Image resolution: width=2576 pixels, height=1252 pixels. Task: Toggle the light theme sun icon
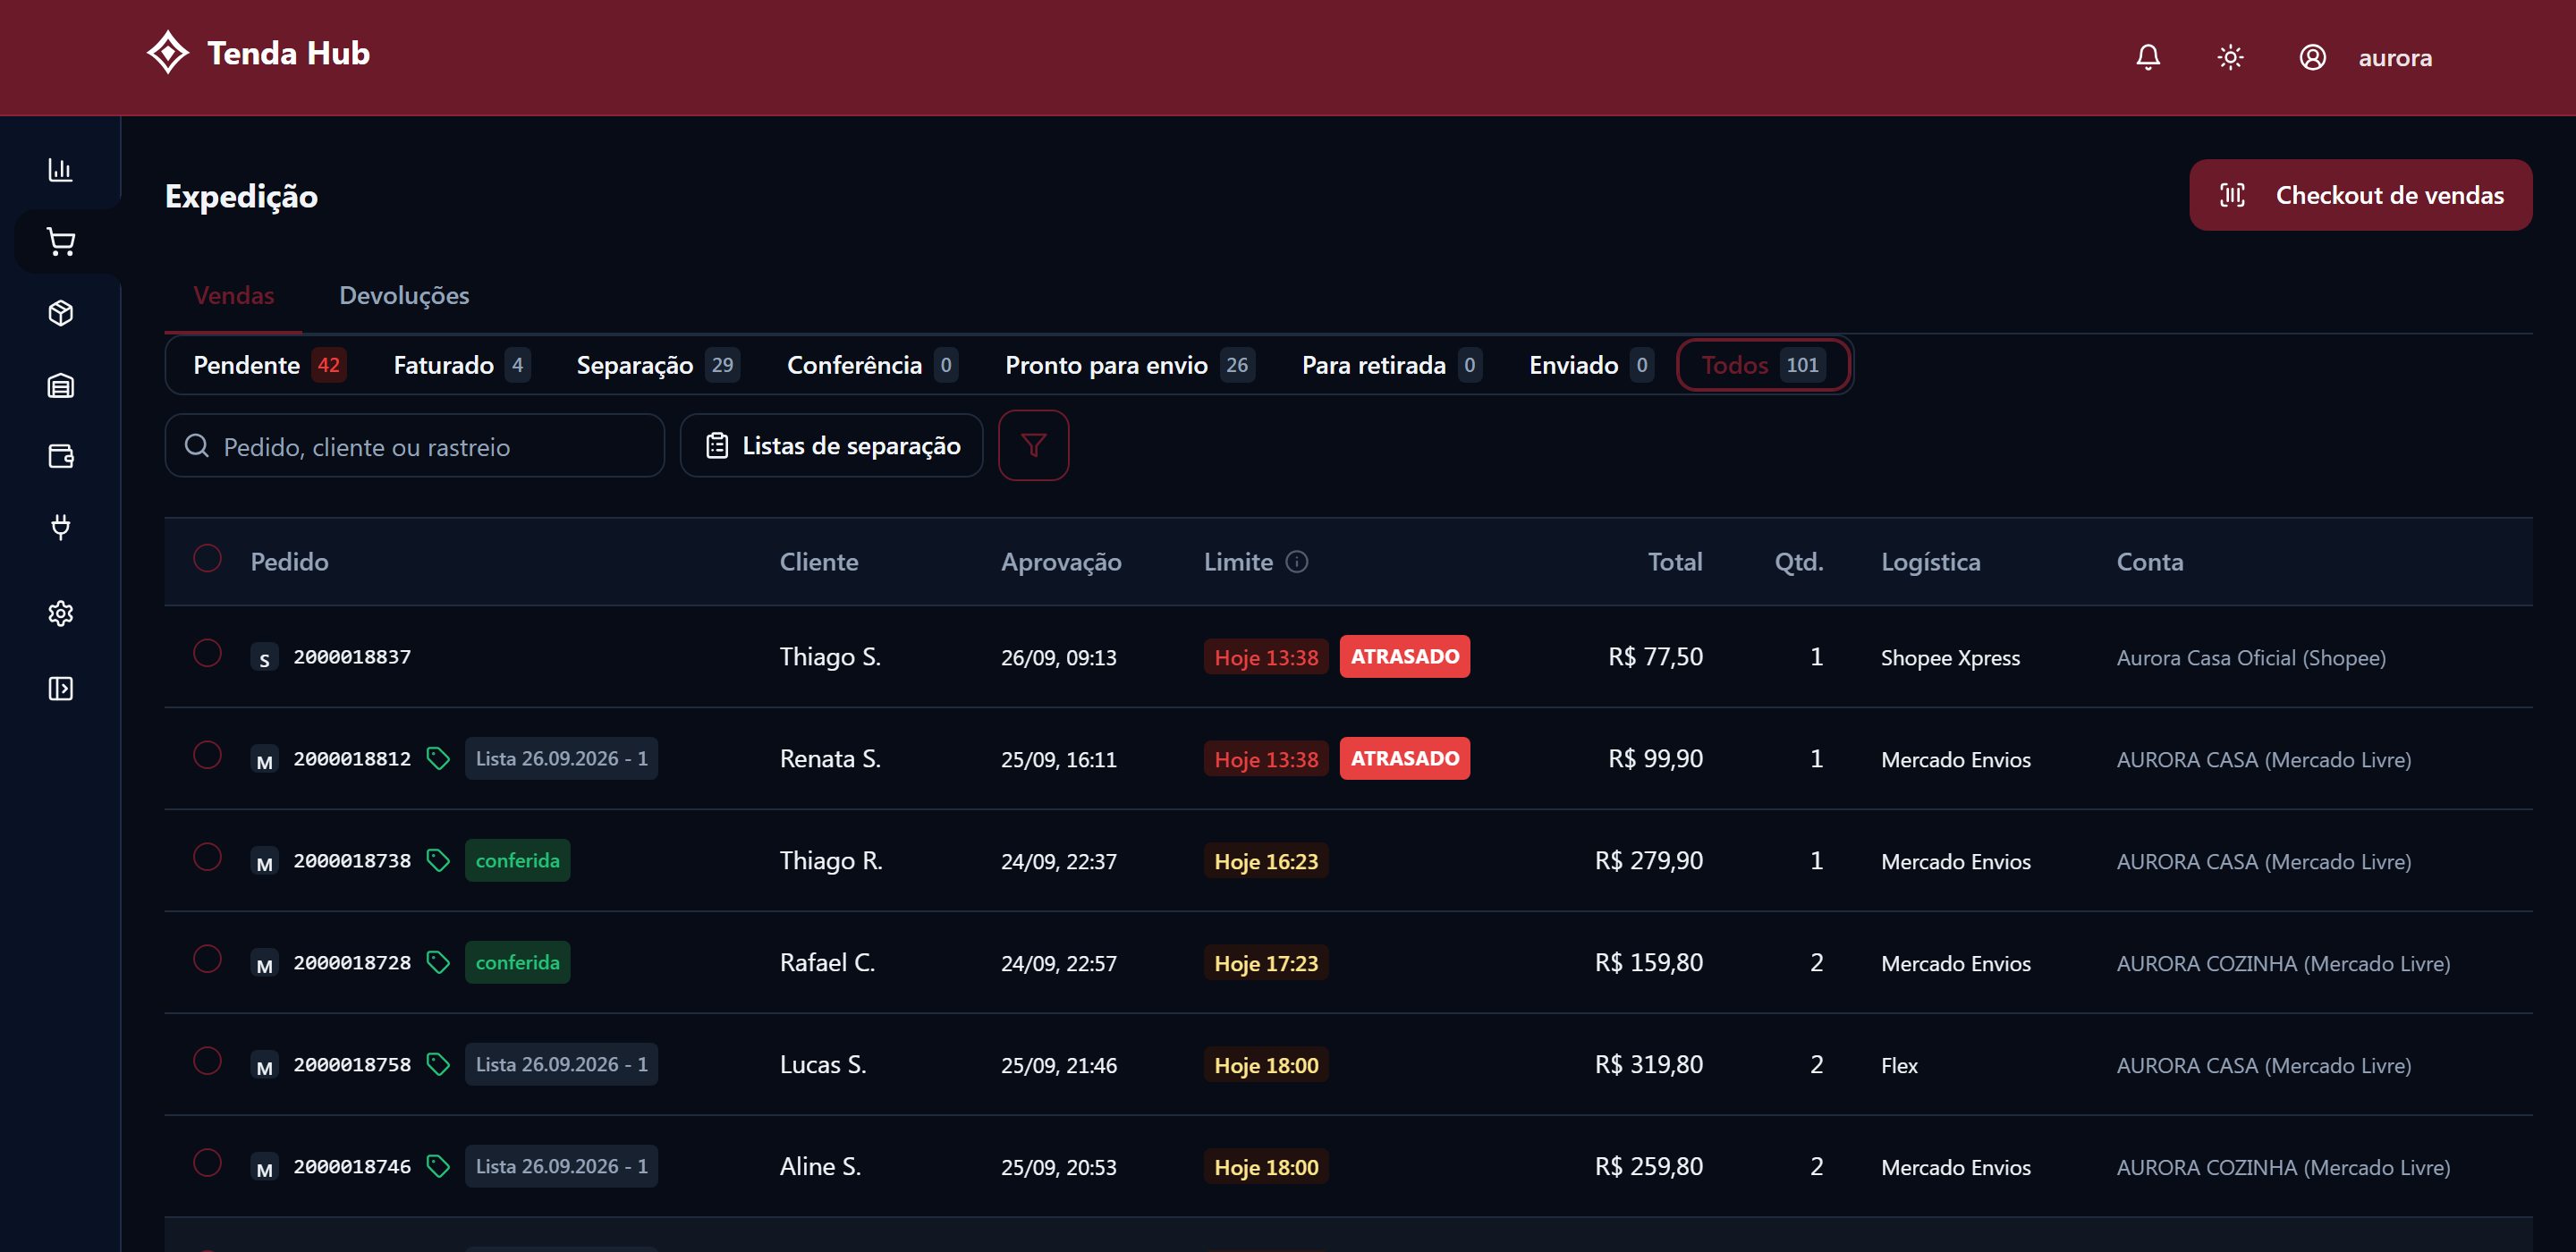(2230, 57)
